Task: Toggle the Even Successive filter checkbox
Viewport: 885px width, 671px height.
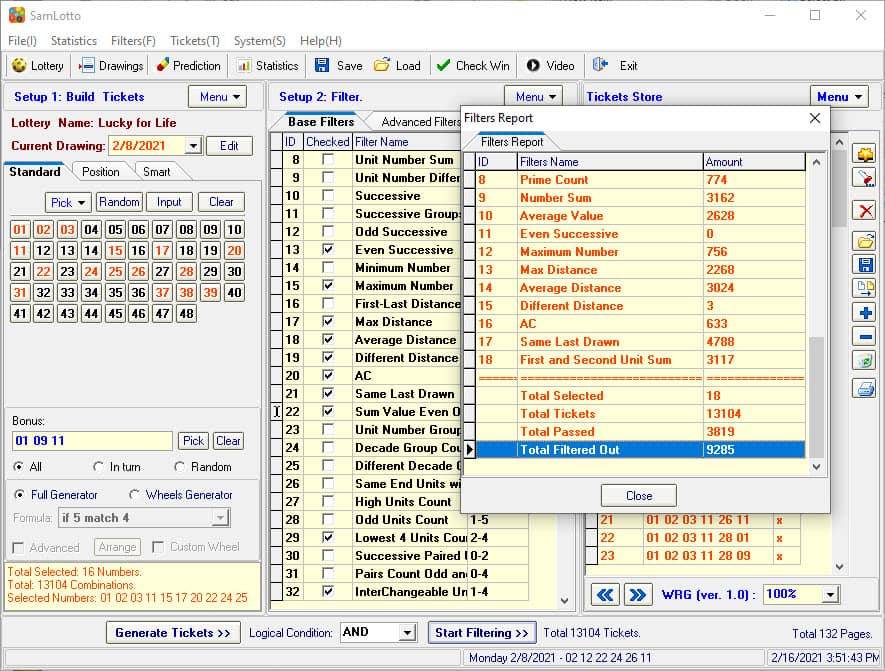Action: point(328,249)
